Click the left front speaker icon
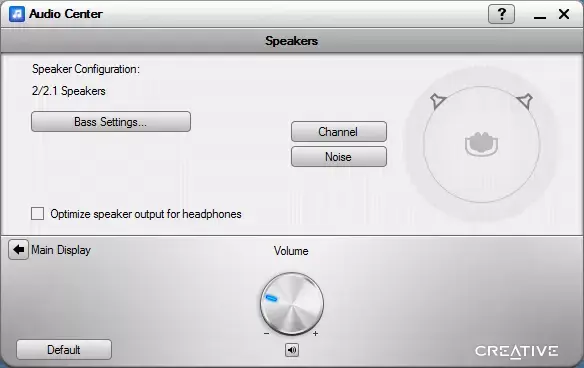Viewport: 584px width, 368px height. coord(437,100)
